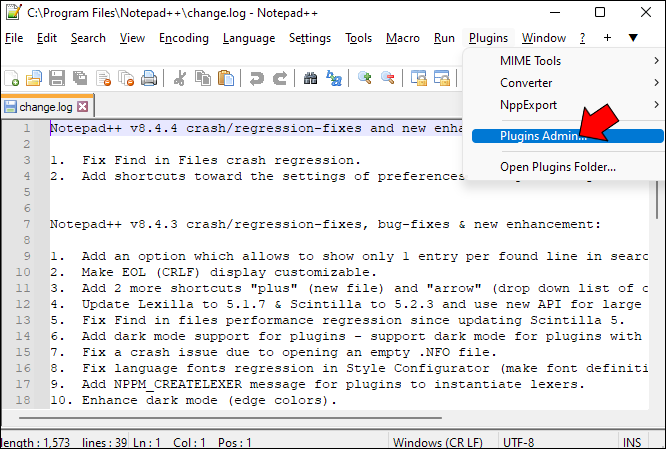Minimize the Notepad++ window
Screen dimensions: 666x449
pos(554,12)
